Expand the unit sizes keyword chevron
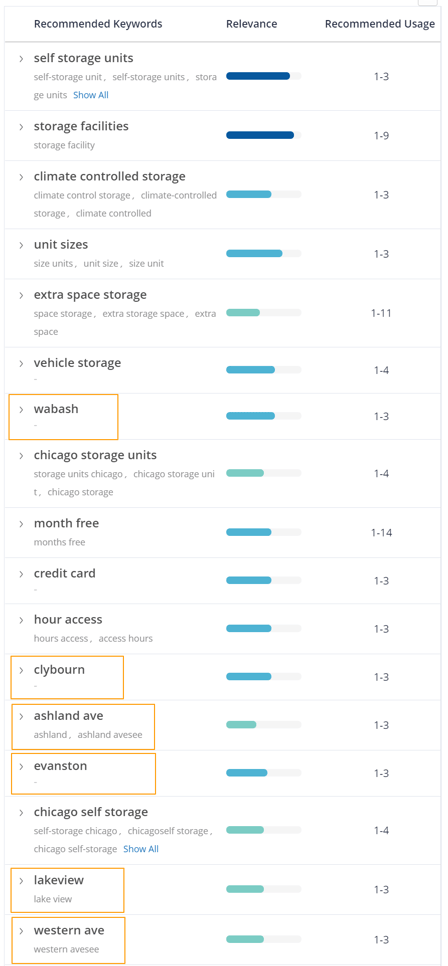448x966 pixels. [21, 245]
